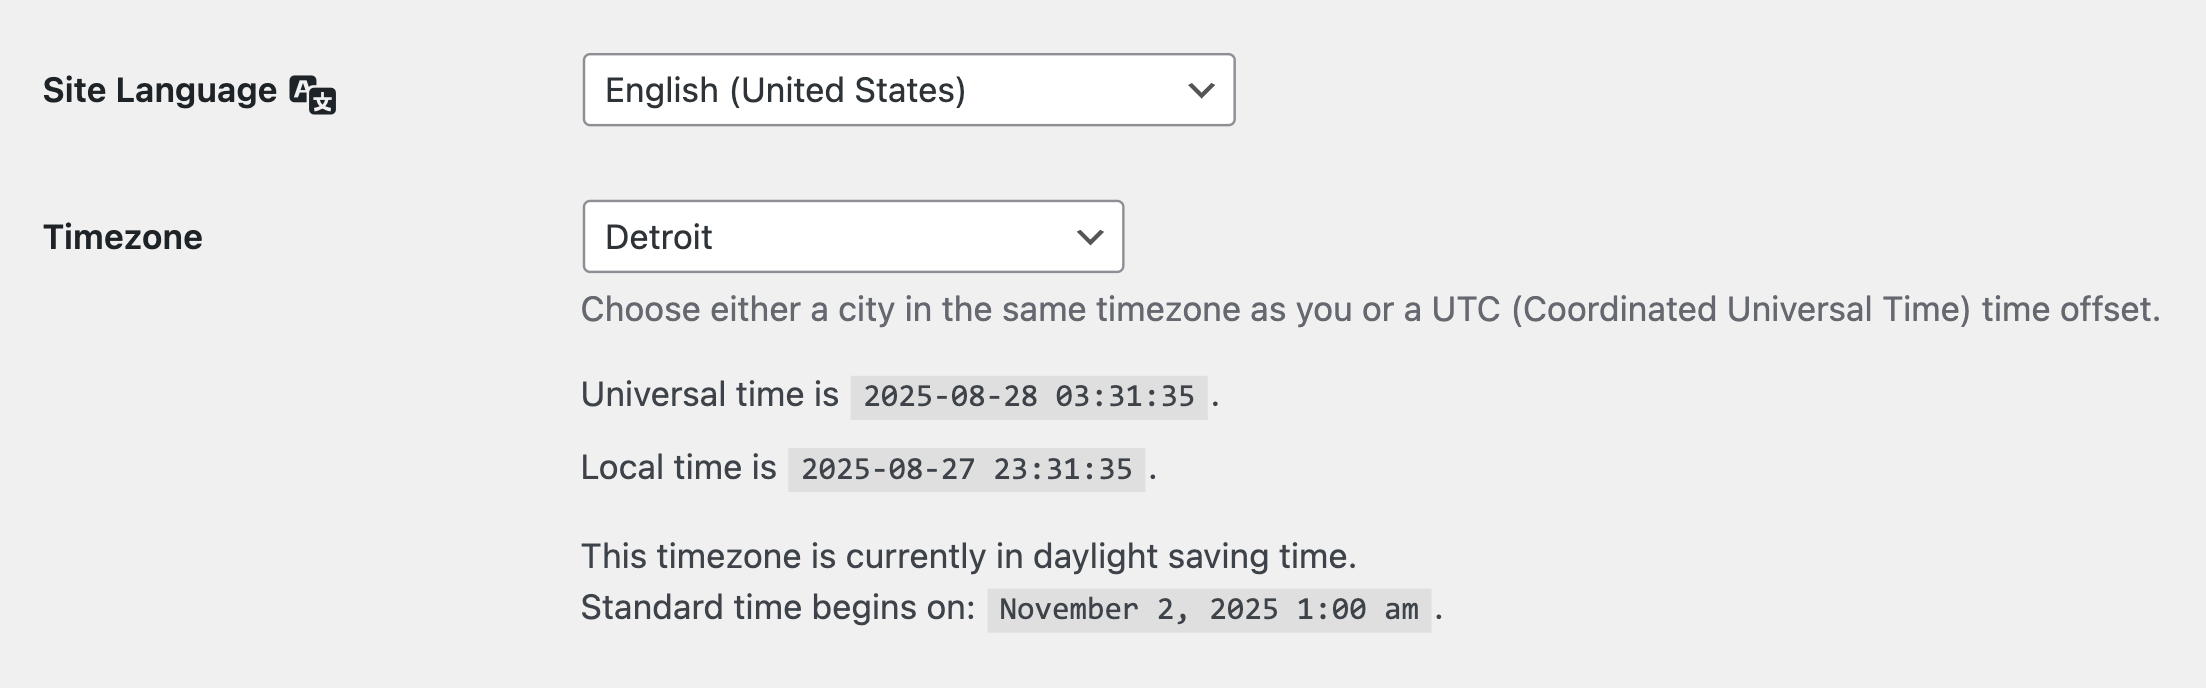Open the Timezone dropdown showing Detroit

click(x=853, y=237)
